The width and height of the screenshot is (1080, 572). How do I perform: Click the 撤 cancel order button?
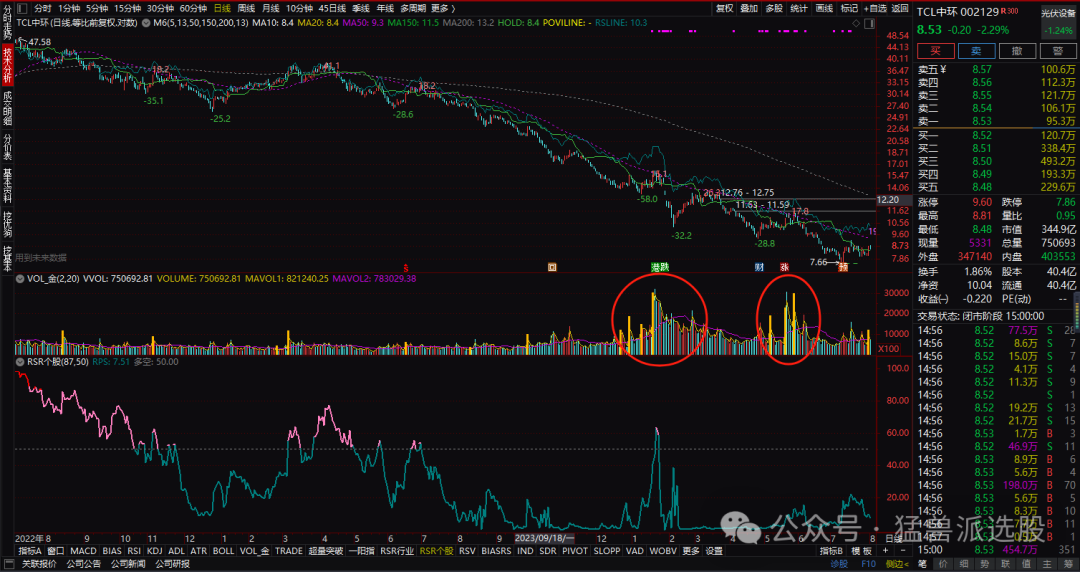click(1017, 51)
